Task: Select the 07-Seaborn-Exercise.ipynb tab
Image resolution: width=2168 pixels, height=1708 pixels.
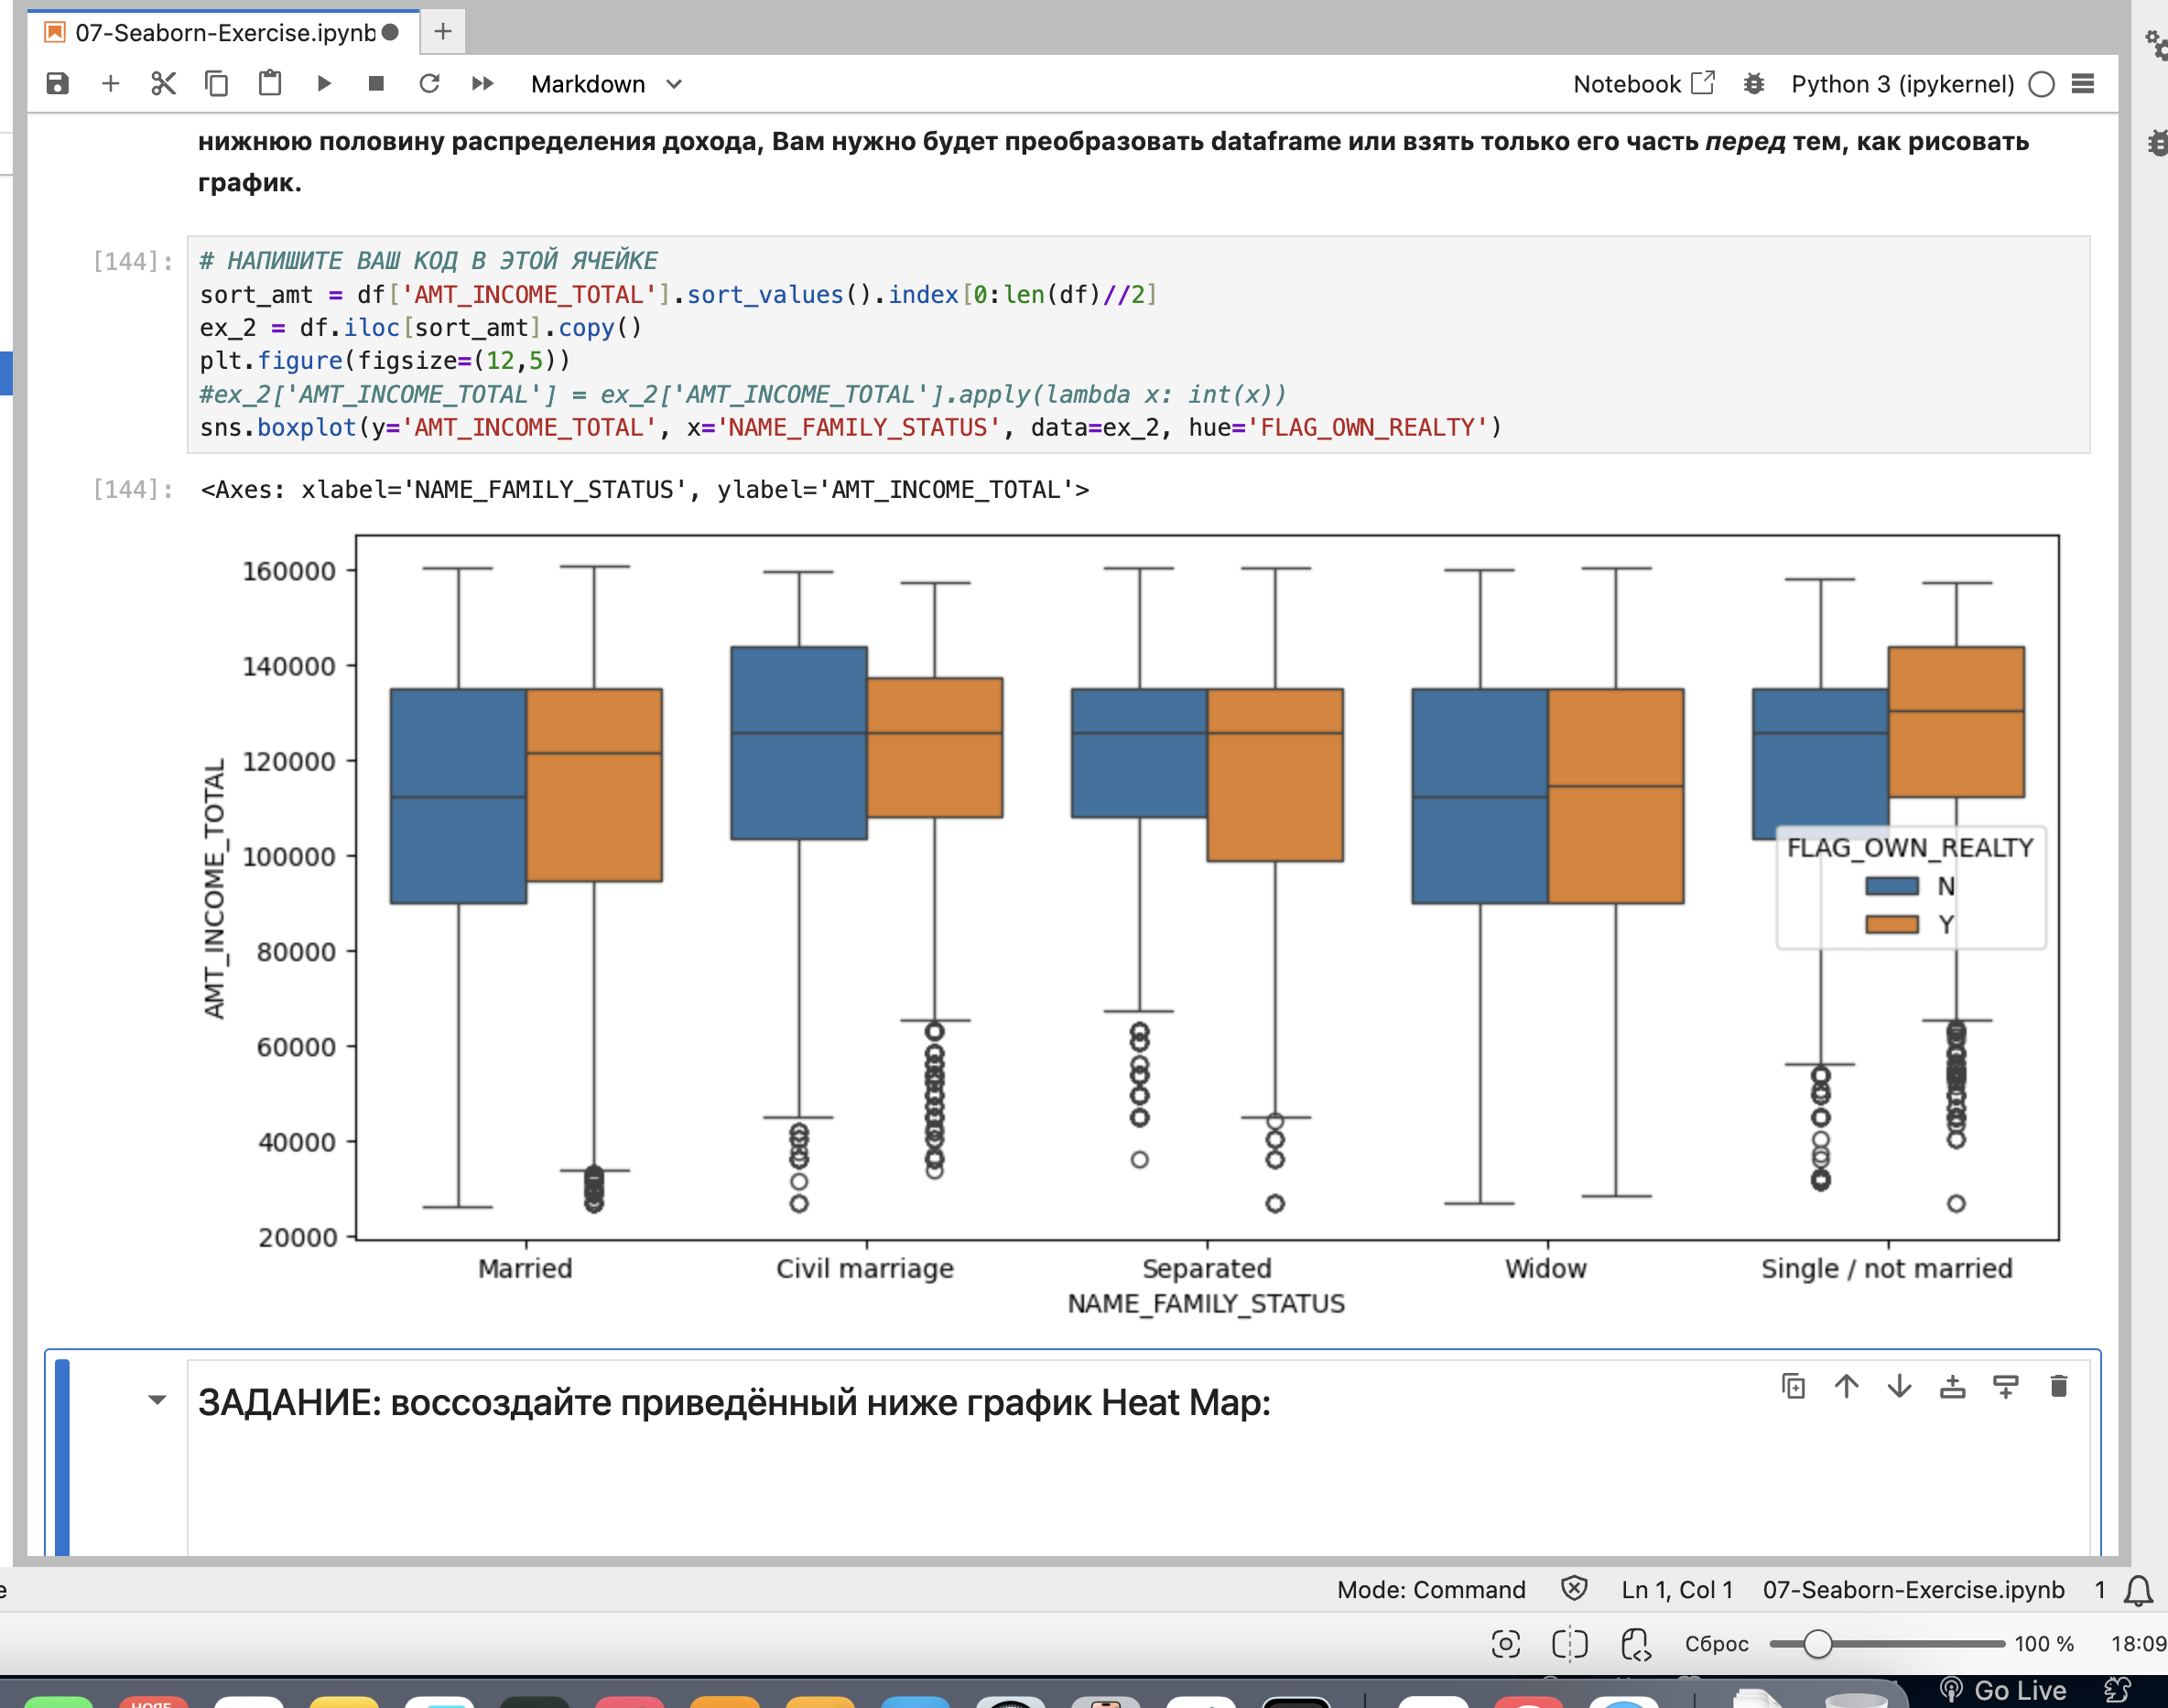Action: [224, 33]
